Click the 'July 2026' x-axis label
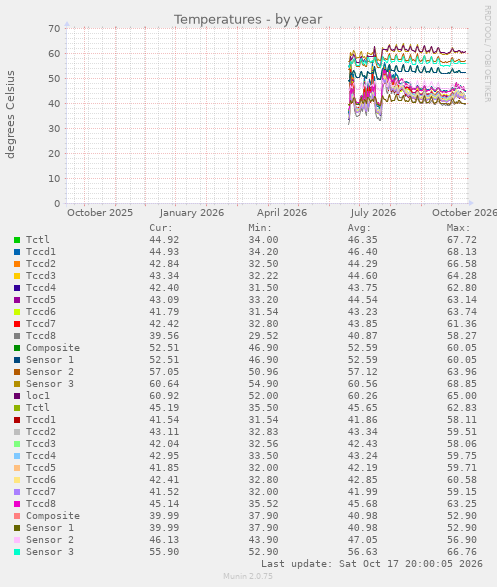The height and width of the screenshot is (587, 497). coord(373,213)
